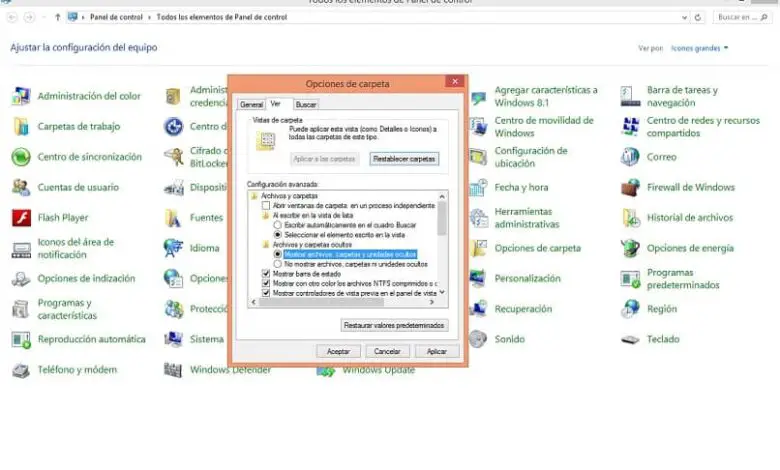Close the Opciones de carpeta dialog
Screen dimensions: 780x470
point(455,81)
